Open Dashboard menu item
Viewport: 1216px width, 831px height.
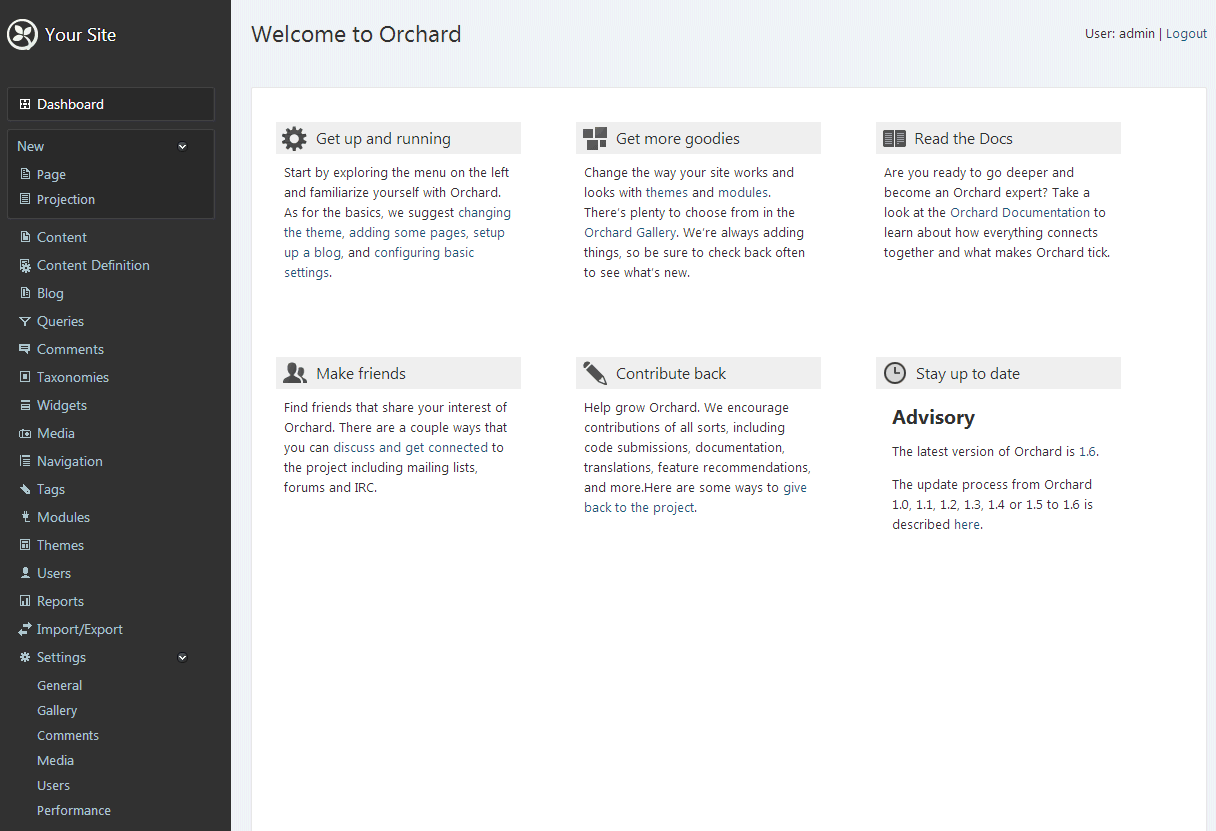pos(111,104)
